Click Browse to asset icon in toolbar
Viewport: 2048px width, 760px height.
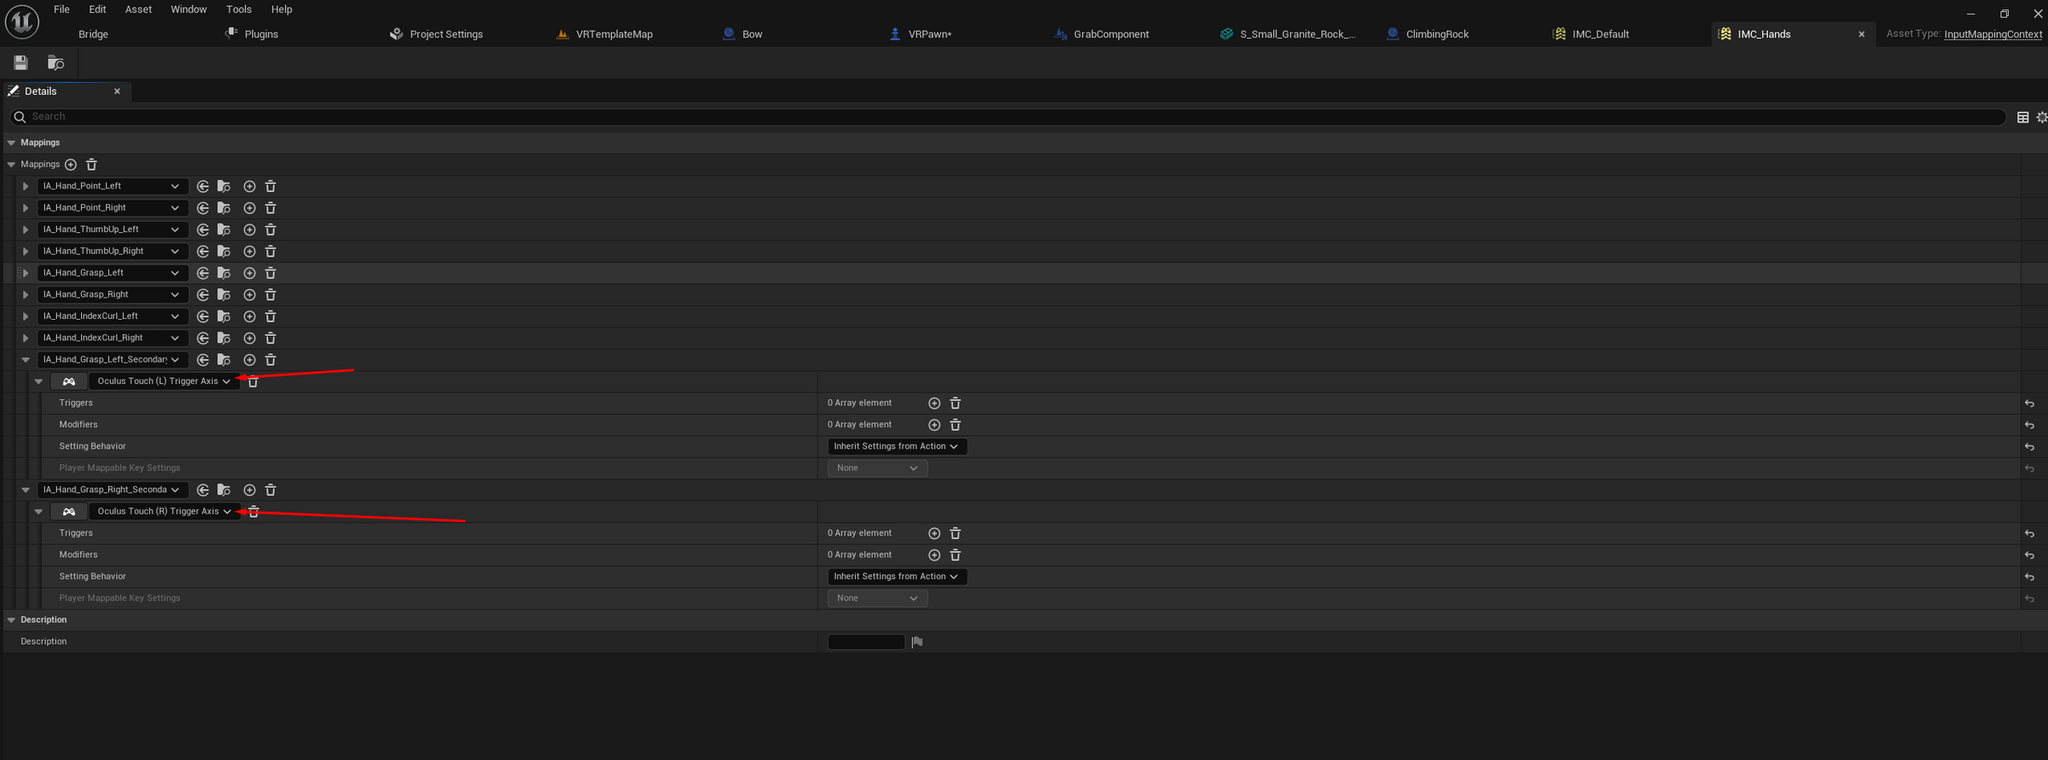56,63
